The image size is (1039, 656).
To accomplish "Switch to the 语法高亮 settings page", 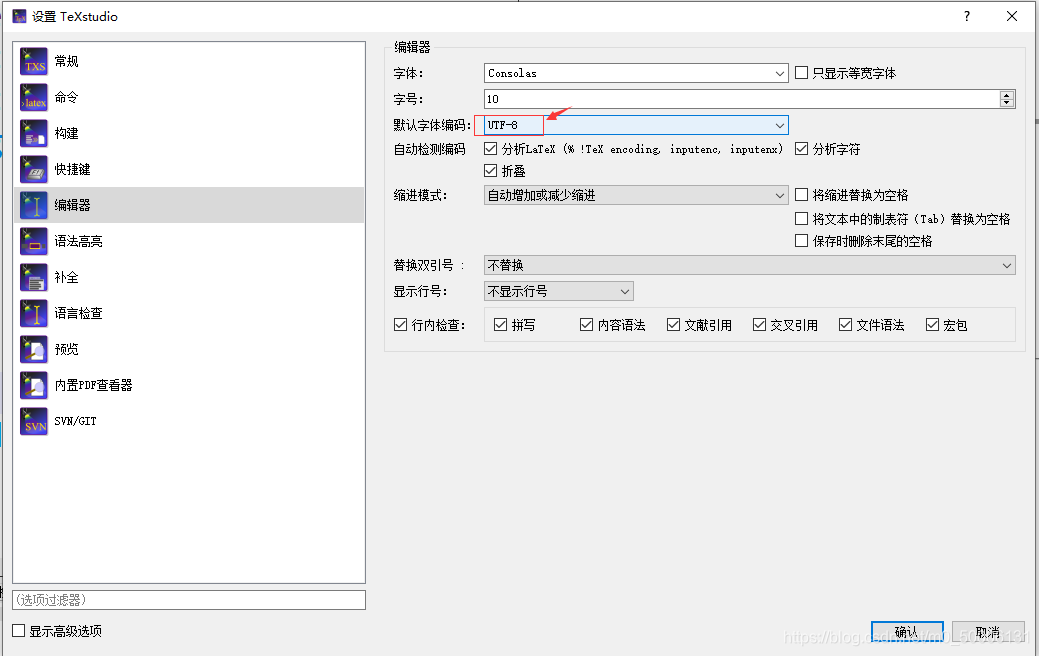I will click(x=189, y=241).
